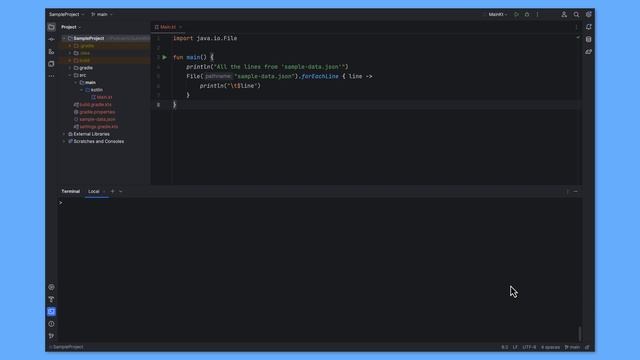Open the Commit tool window icon
Viewport: 640px width, 360px height.
click(x=51, y=39)
